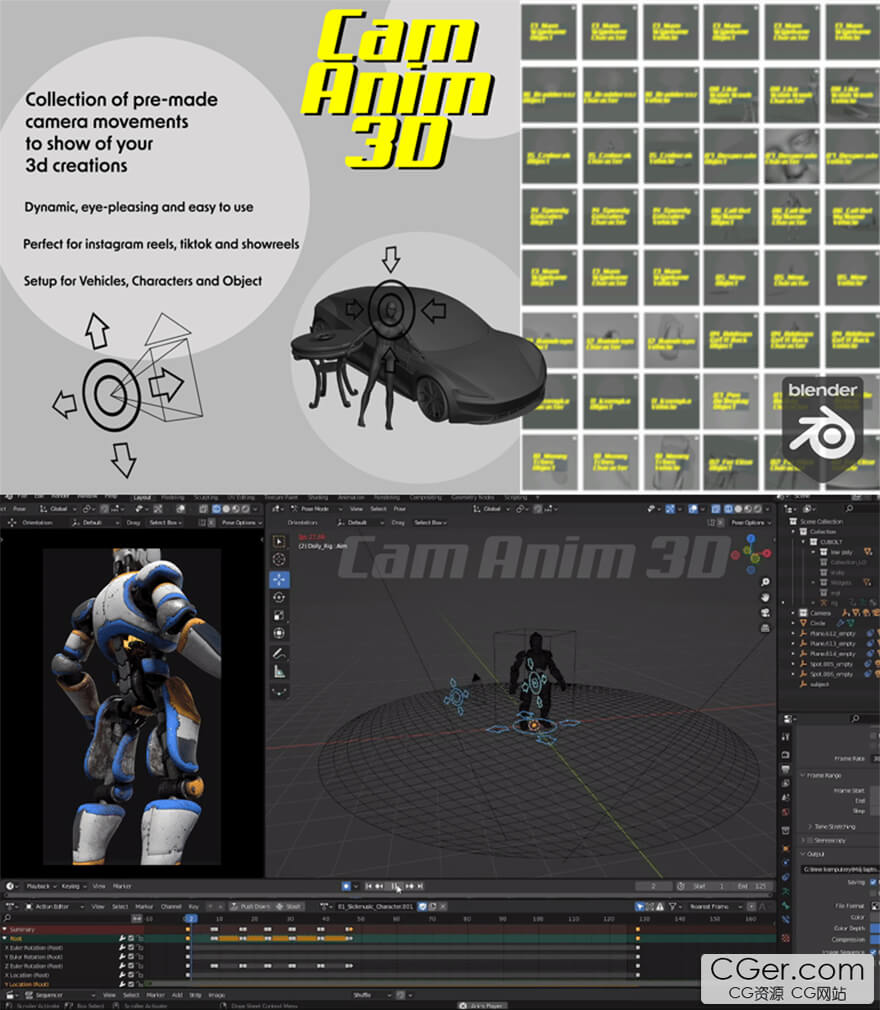Click the outliner search magnifier icon
Image resolution: width=880 pixels, height=1010 pixels.
849,509
